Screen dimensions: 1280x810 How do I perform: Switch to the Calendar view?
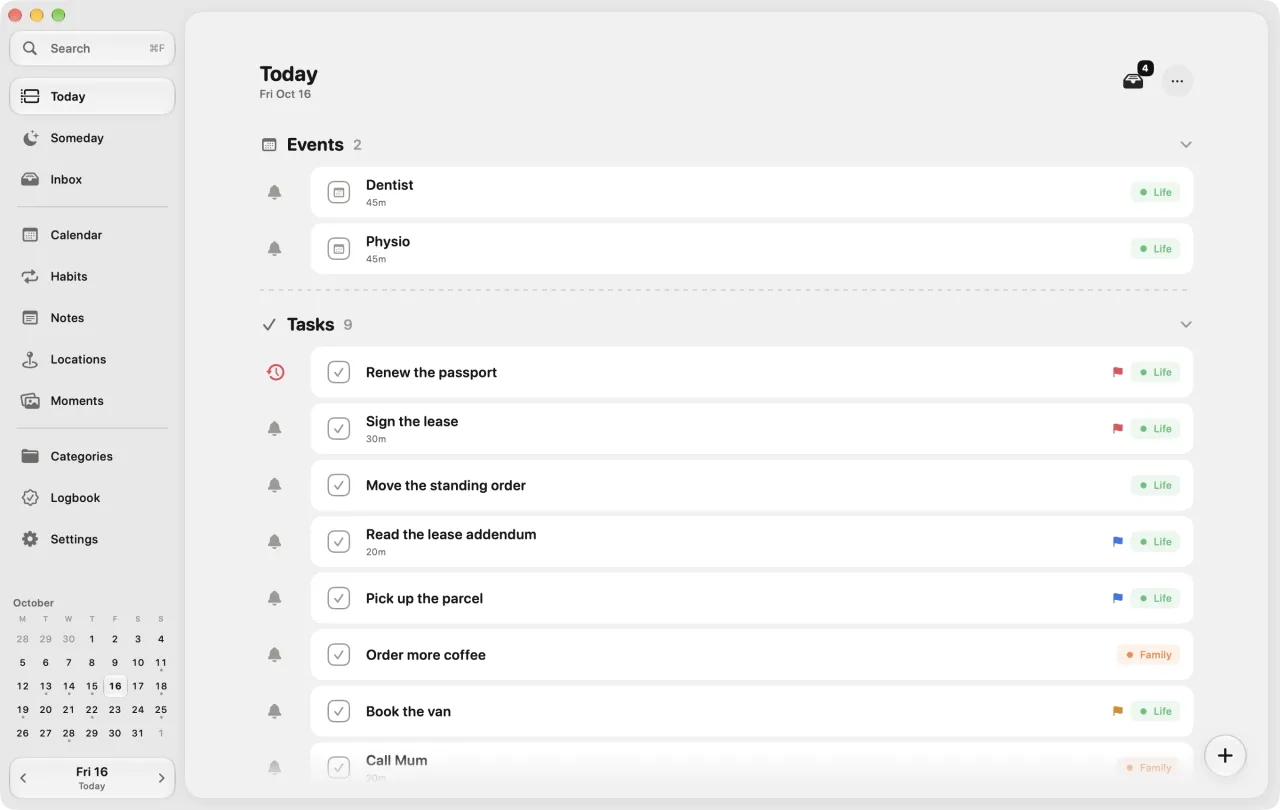(x=92, y=235)
